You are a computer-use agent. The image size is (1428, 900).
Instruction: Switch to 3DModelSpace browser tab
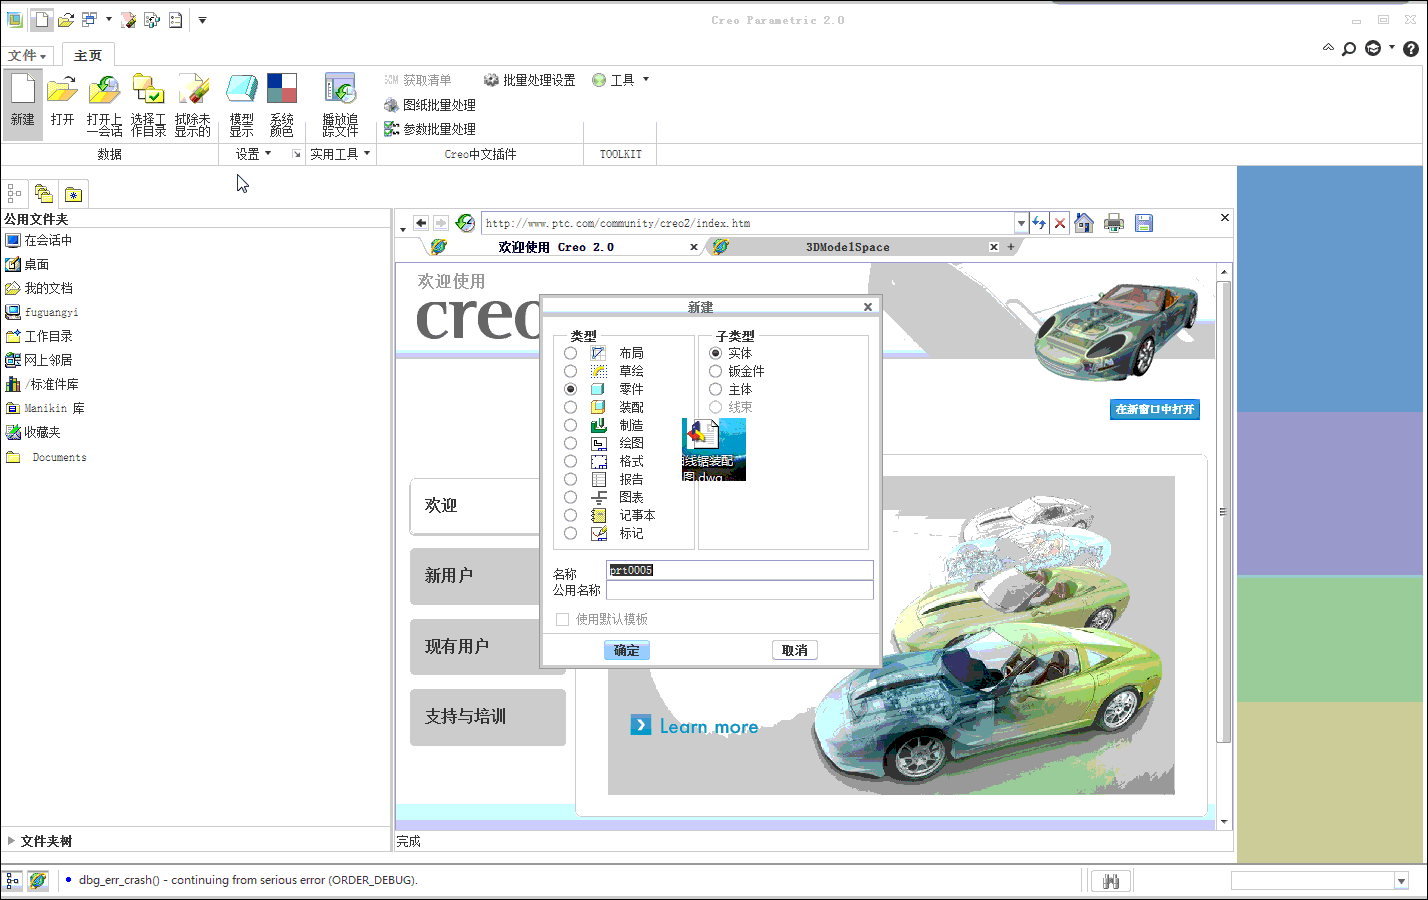(847, 247)
